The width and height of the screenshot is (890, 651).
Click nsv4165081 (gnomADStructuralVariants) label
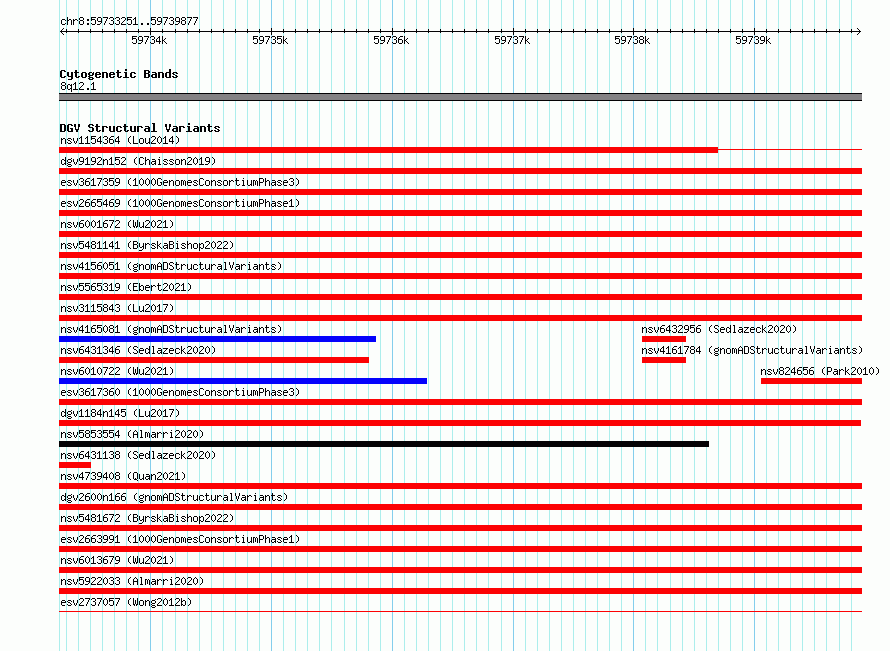(x=171, y=329)
